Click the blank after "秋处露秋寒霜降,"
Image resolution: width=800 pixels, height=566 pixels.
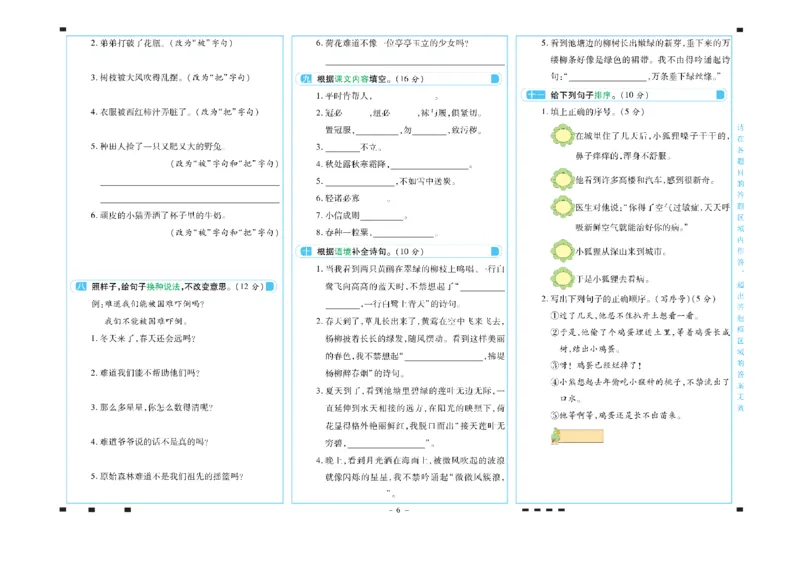tap(430, 166)
